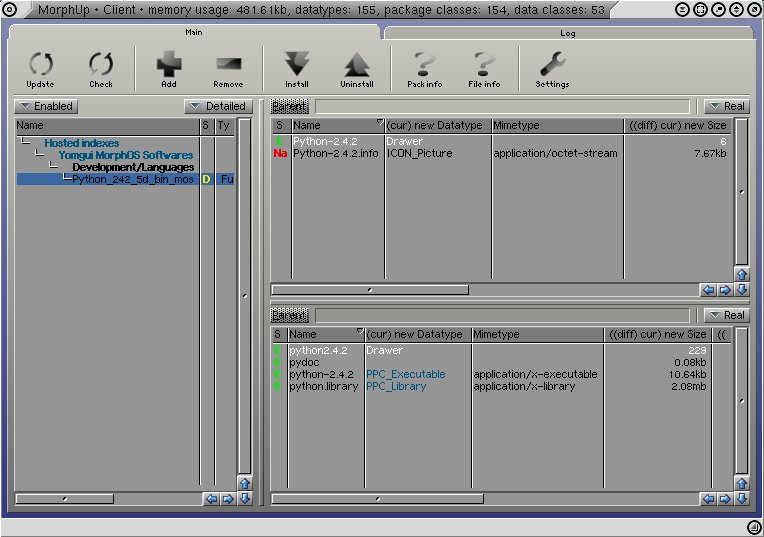Click the package tree left arrow
This screenshot has width=764, height=537.
[211, 499]
